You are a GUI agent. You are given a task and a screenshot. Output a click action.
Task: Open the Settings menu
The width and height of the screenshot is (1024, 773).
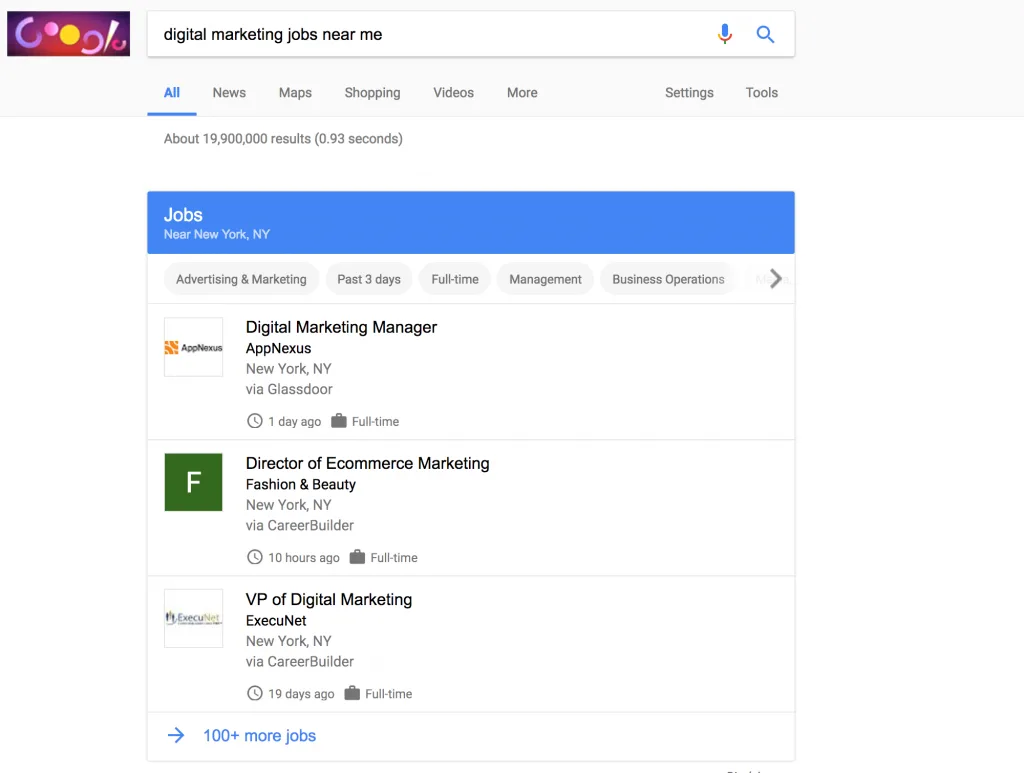689,93
